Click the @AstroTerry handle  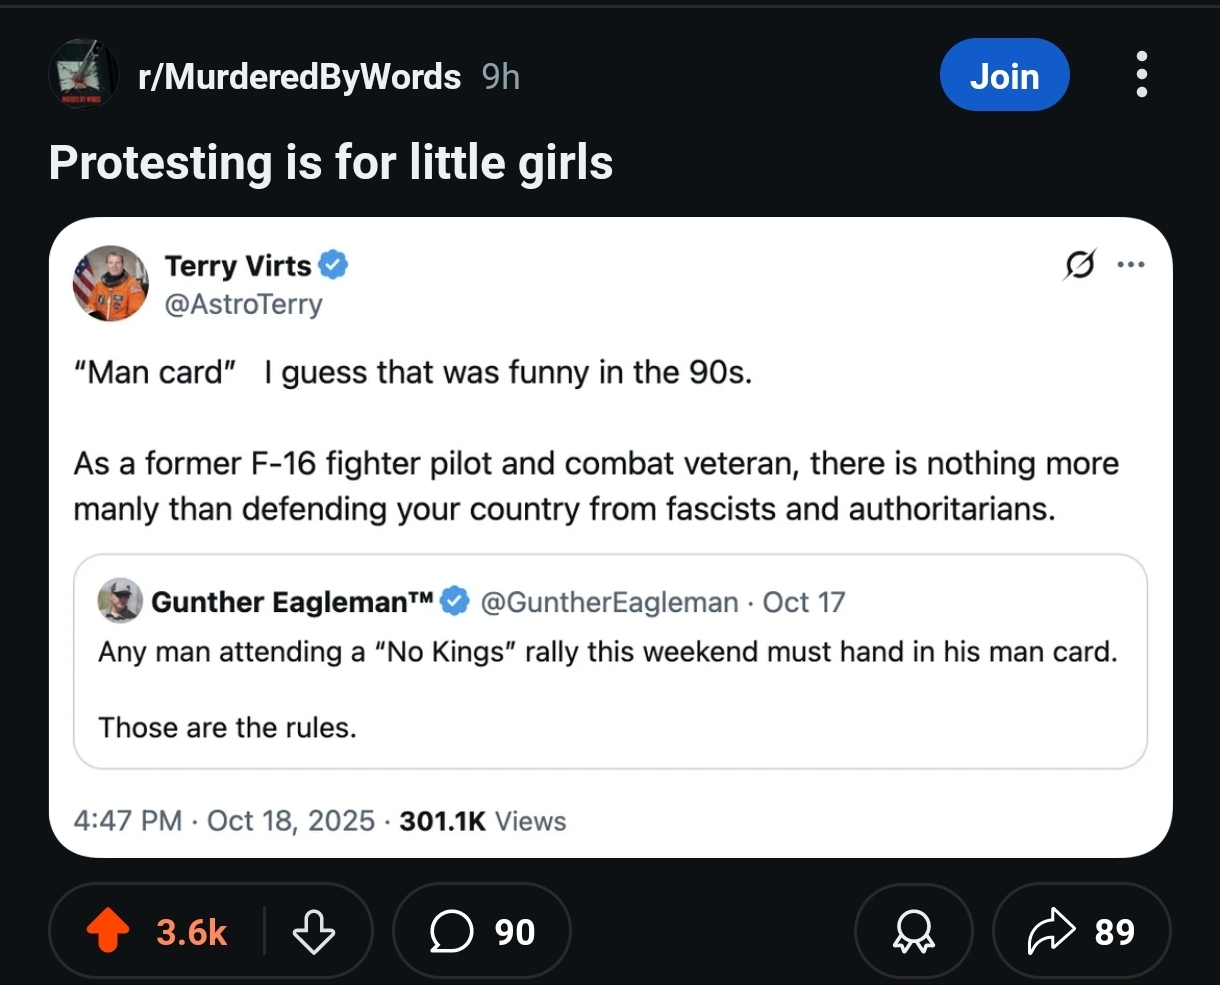[x=243, y=303]
